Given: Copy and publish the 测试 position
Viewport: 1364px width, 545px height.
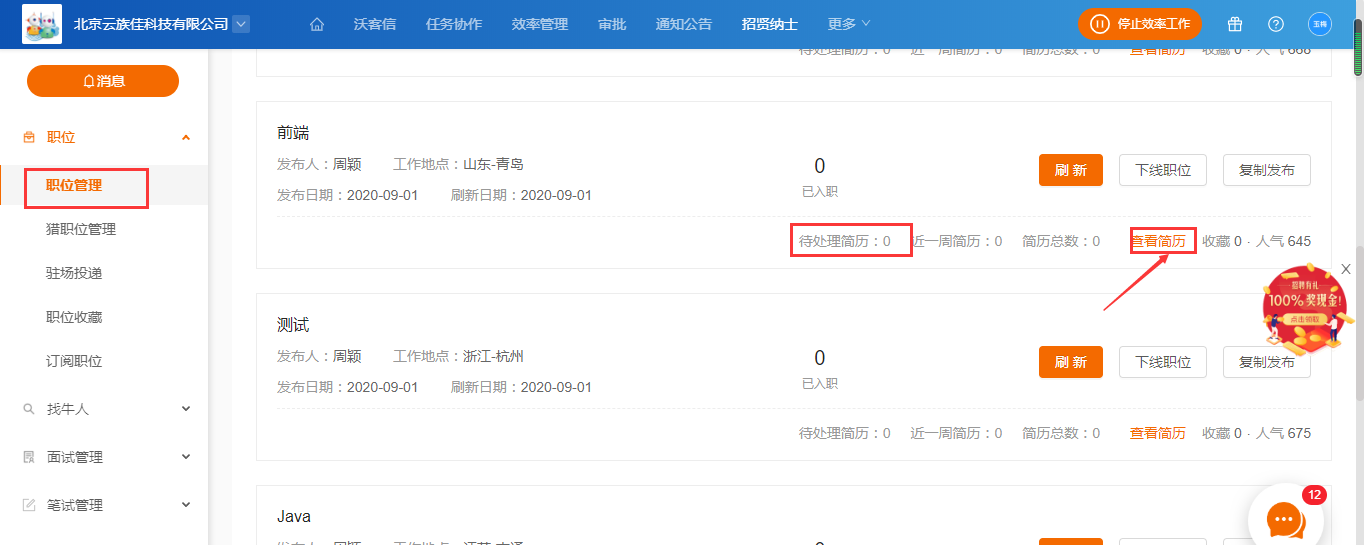Looking at the screenshot, I should (1267, 362).
